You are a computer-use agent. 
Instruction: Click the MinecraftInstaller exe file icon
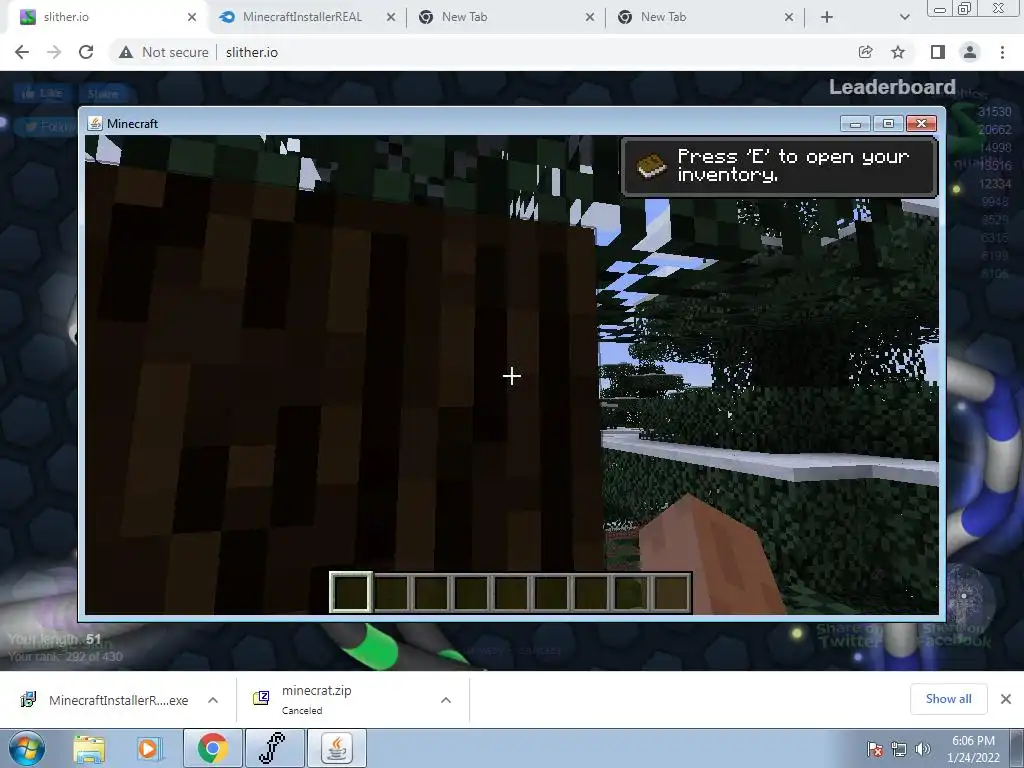click(28, 700)
